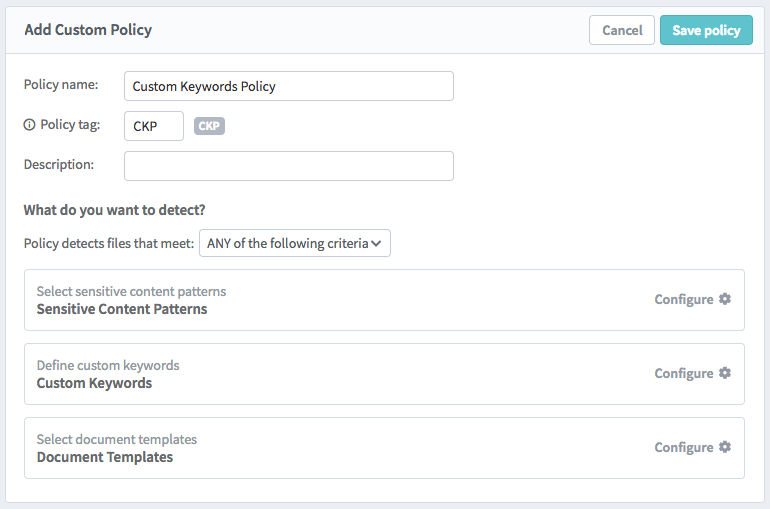Screen dimensions: 770x509
Task: Click the What do you want to detect heading
Action: 114,210
